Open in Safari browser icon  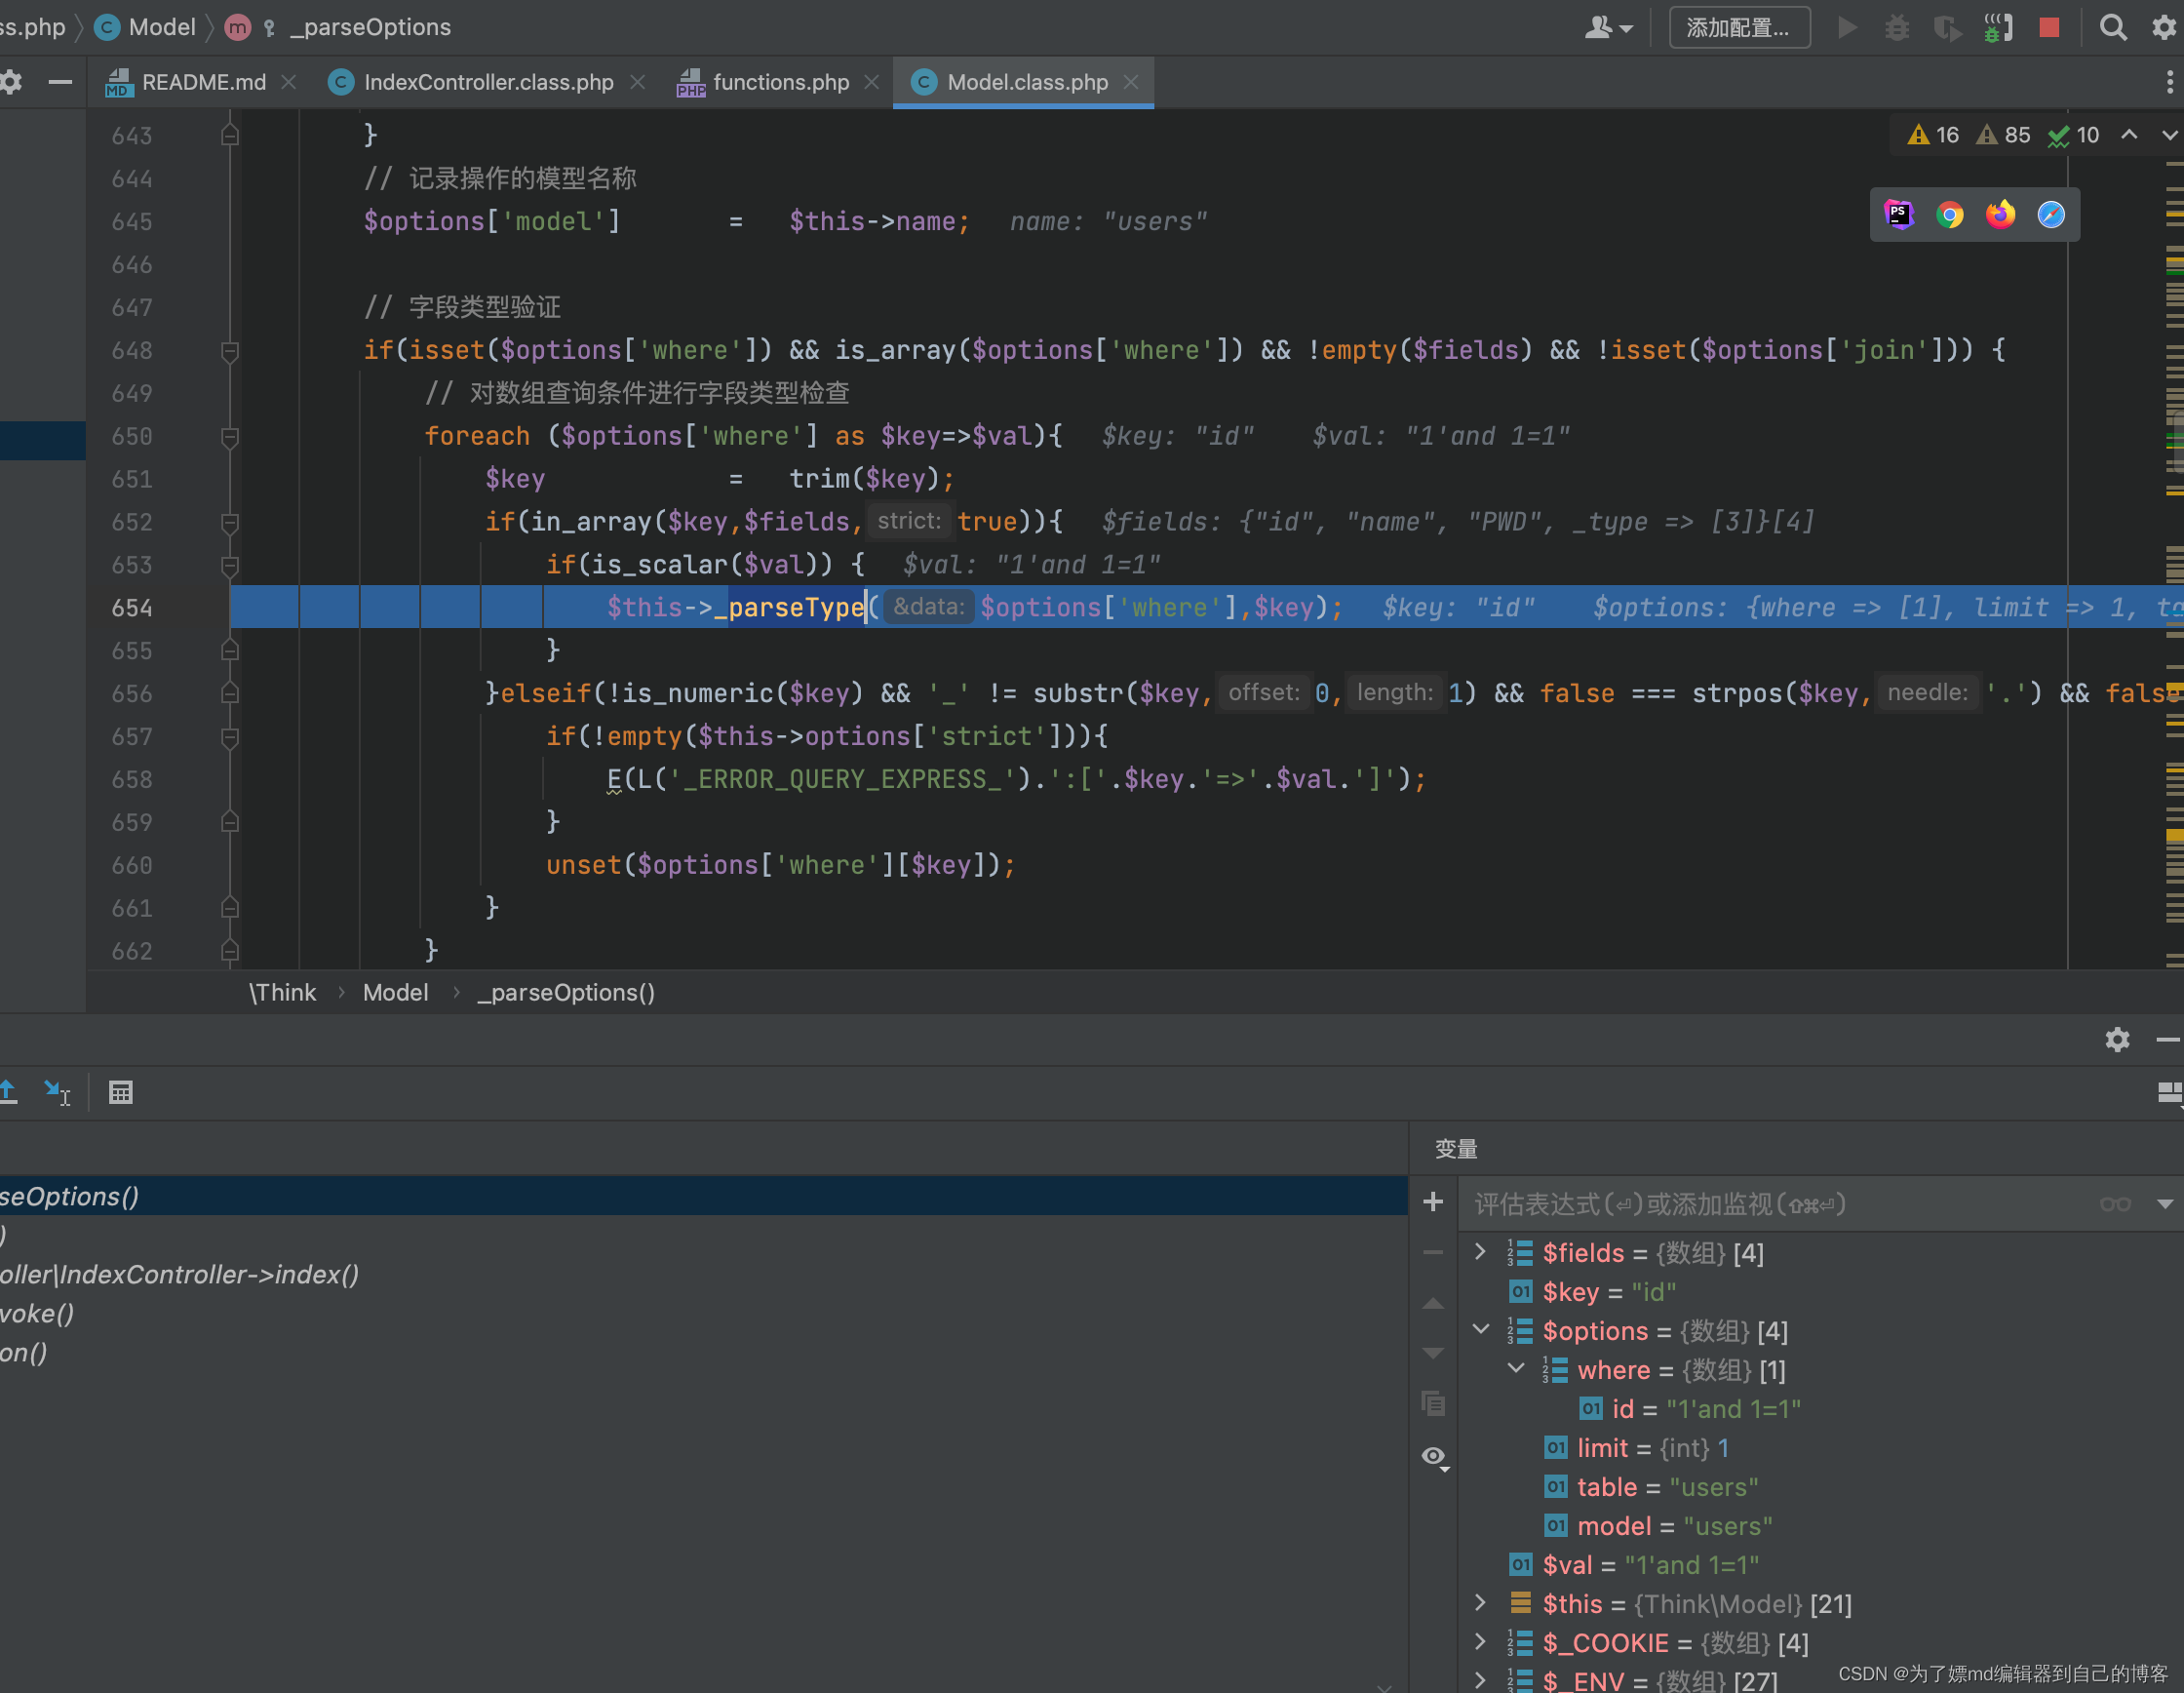point(2051,215)
